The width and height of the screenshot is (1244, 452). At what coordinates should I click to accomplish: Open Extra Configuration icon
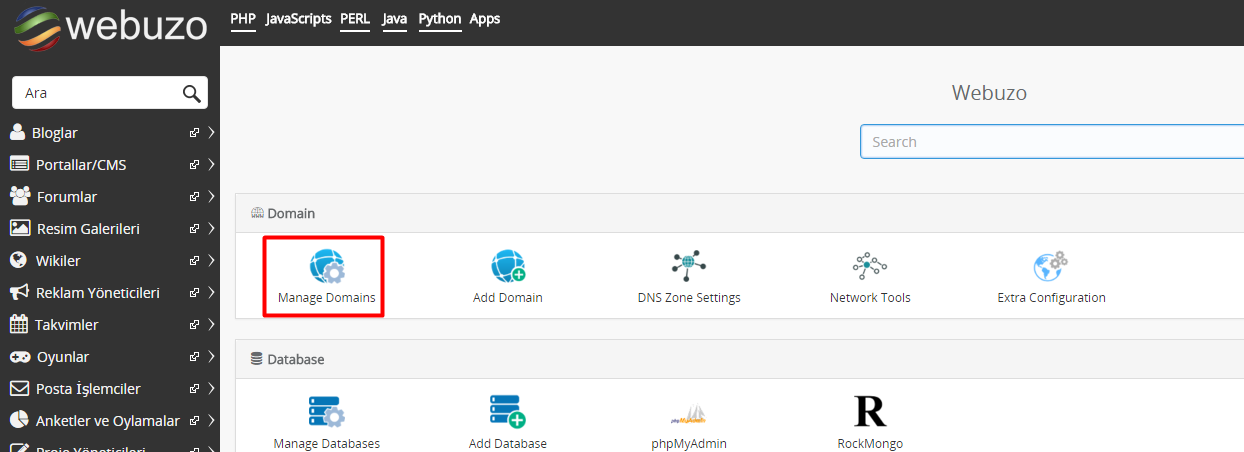coord(1051,267)
